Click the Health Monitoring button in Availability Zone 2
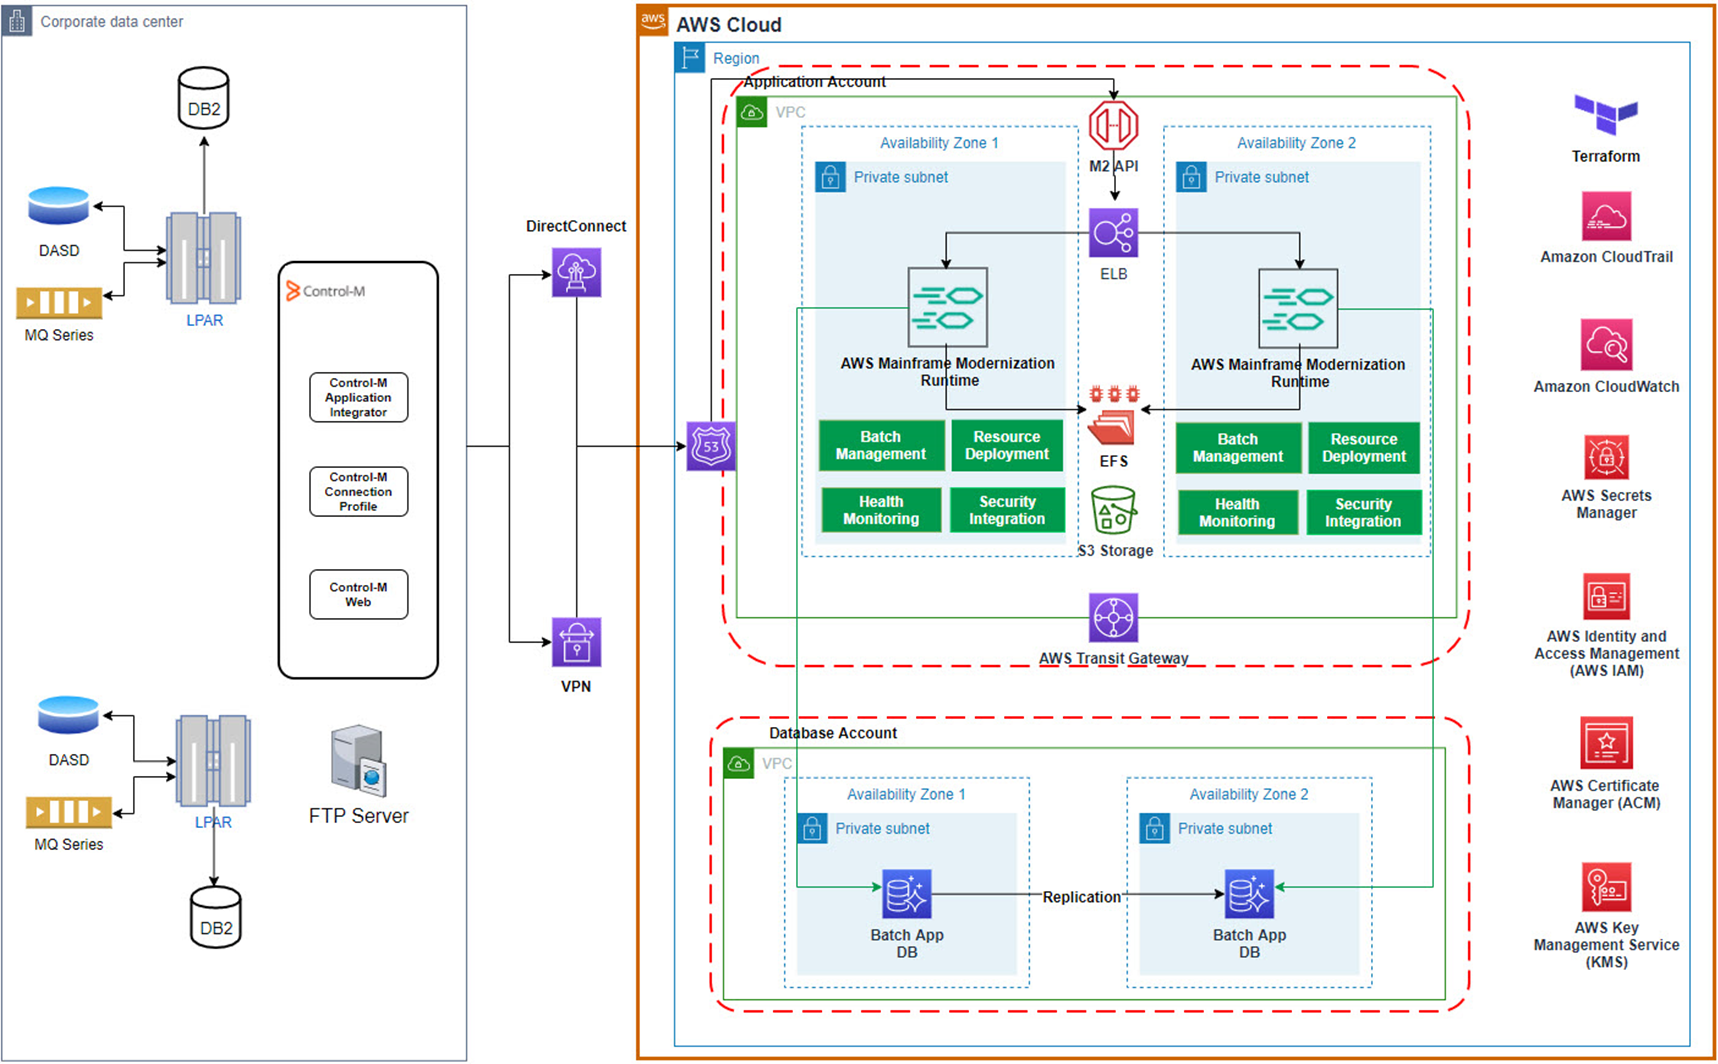Image resolution: width=1718 pixels, height=1064 pixels. 1238,512
